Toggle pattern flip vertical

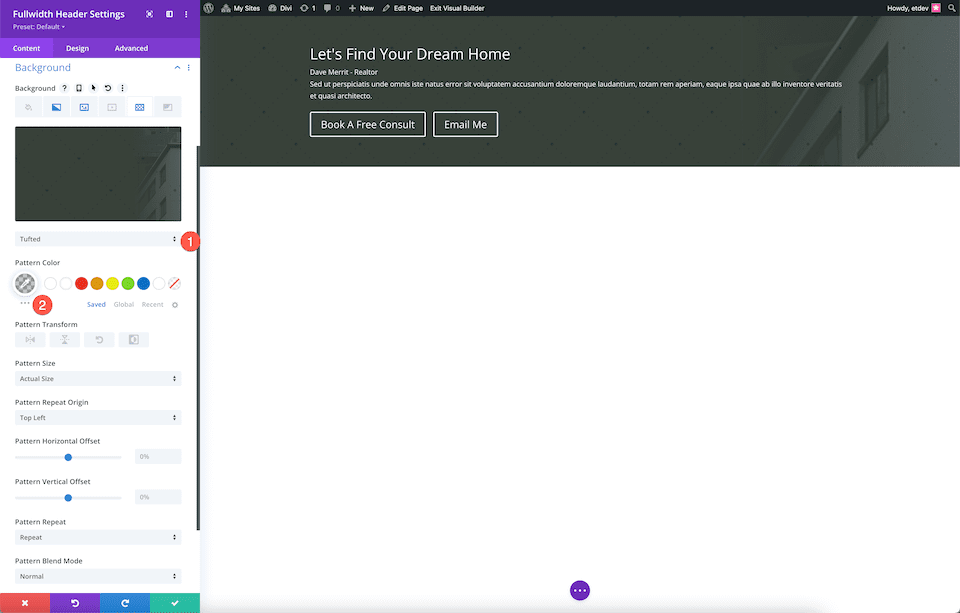[x=65, y=340]
